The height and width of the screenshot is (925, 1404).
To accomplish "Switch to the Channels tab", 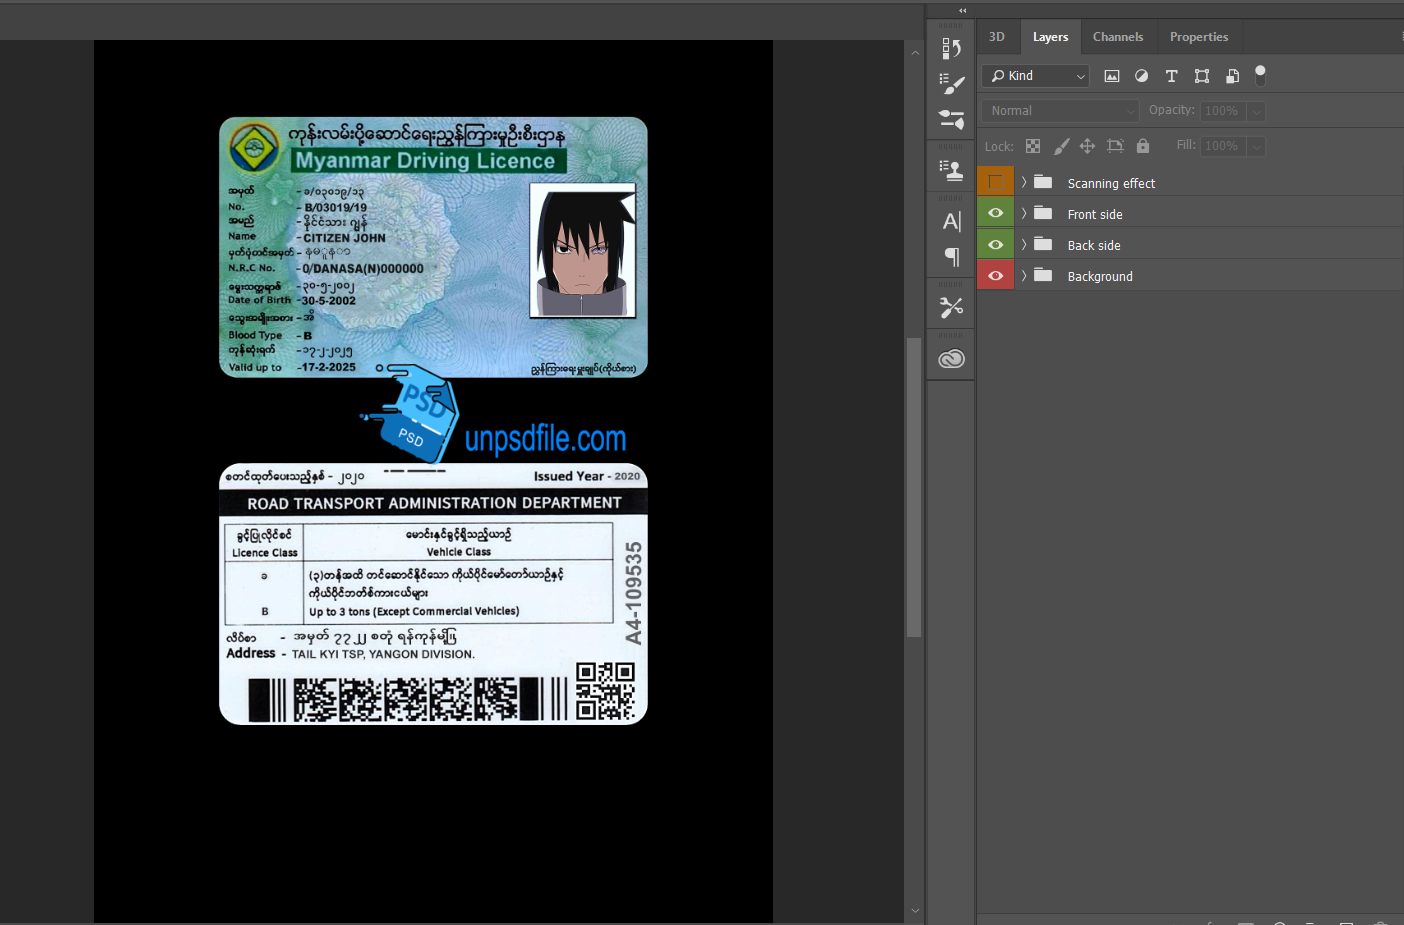I will [1117, 37].
